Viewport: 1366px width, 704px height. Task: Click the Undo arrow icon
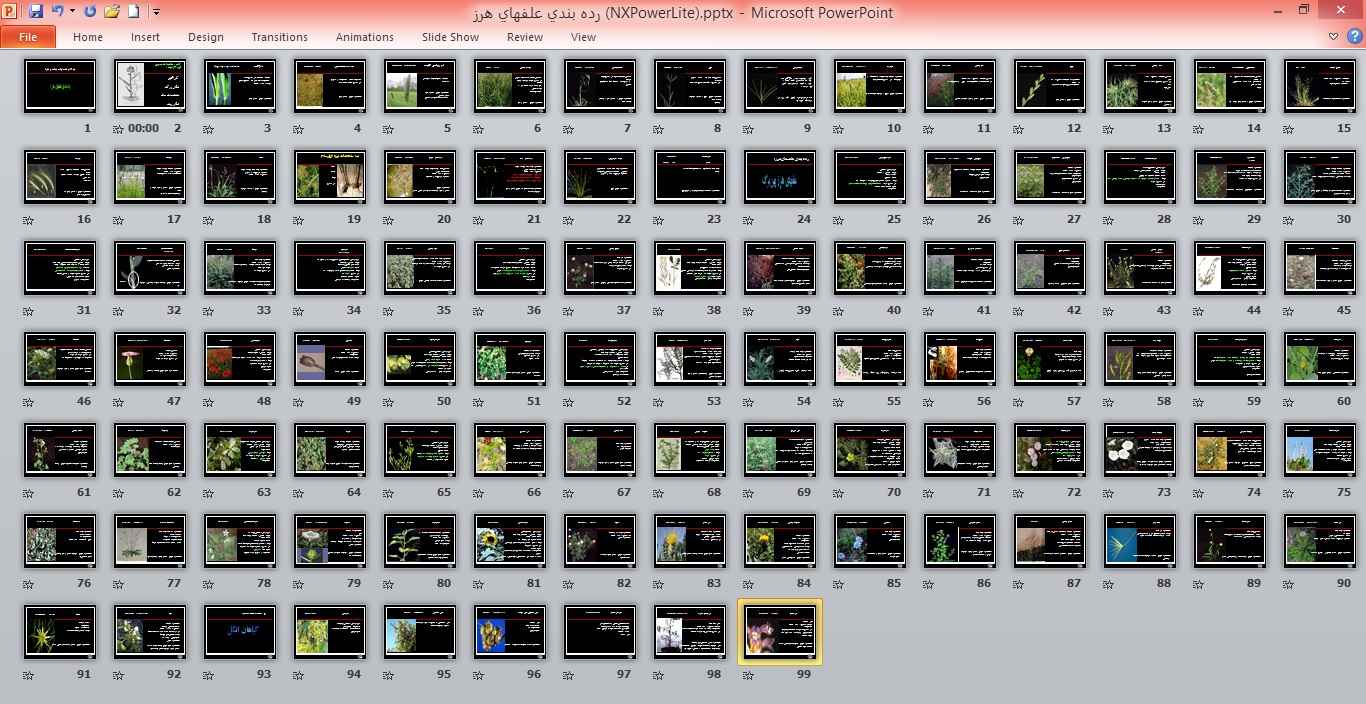(57, 12)
